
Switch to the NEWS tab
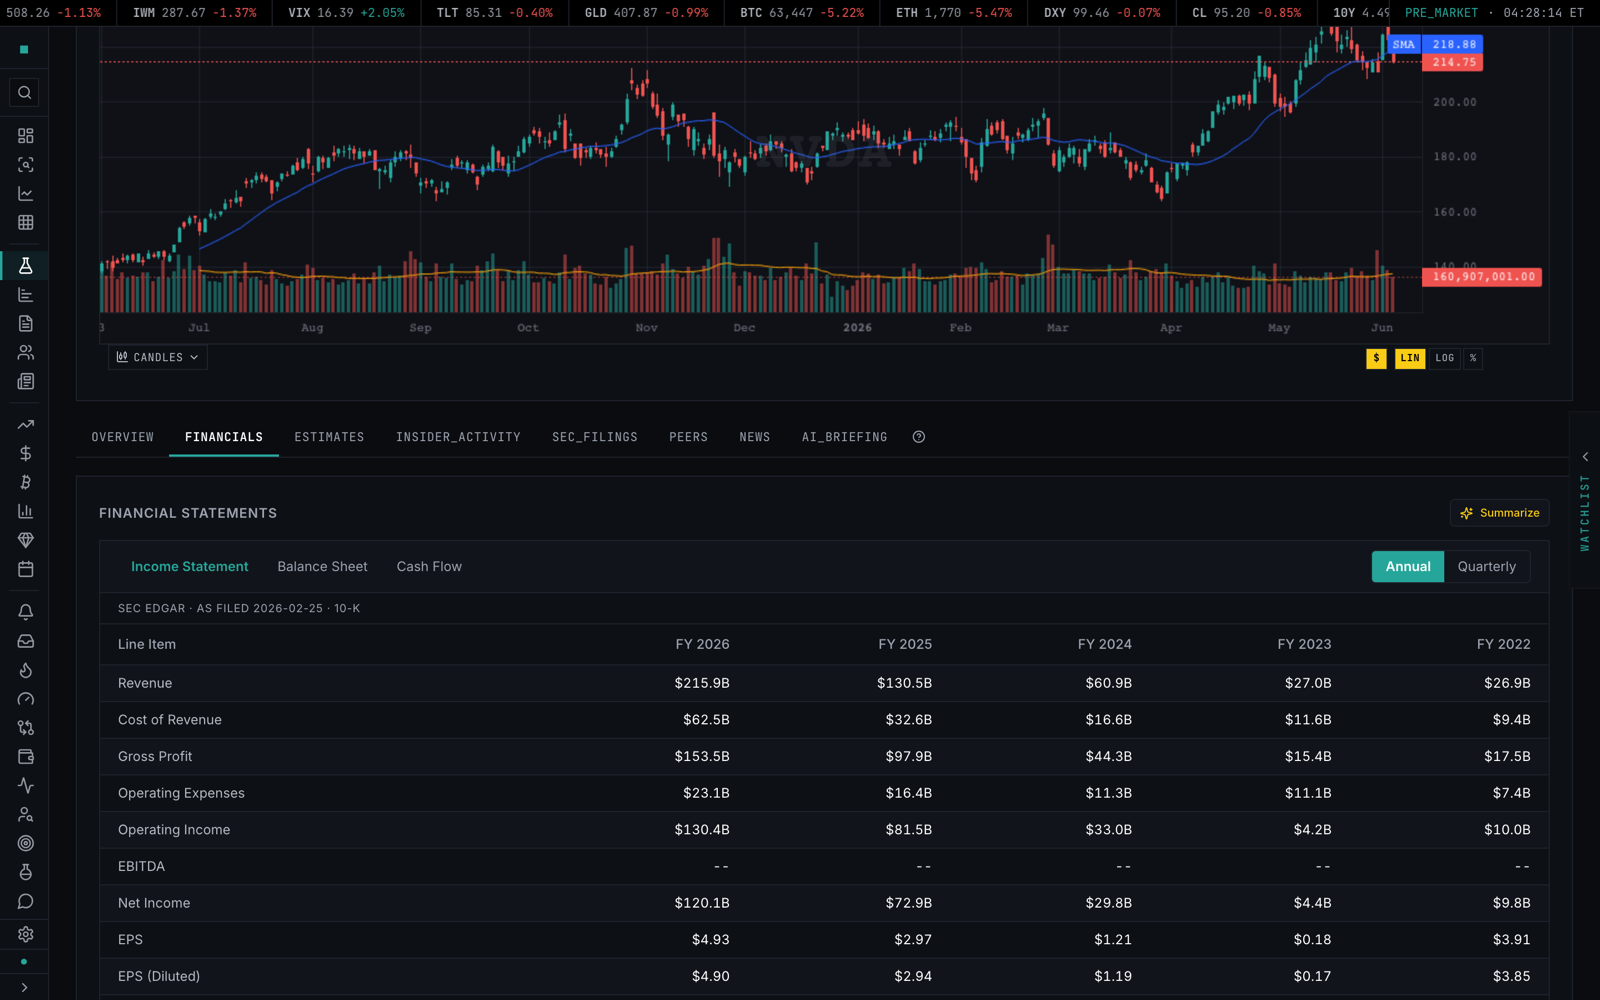pyautogui.click(x=755, y=437)
